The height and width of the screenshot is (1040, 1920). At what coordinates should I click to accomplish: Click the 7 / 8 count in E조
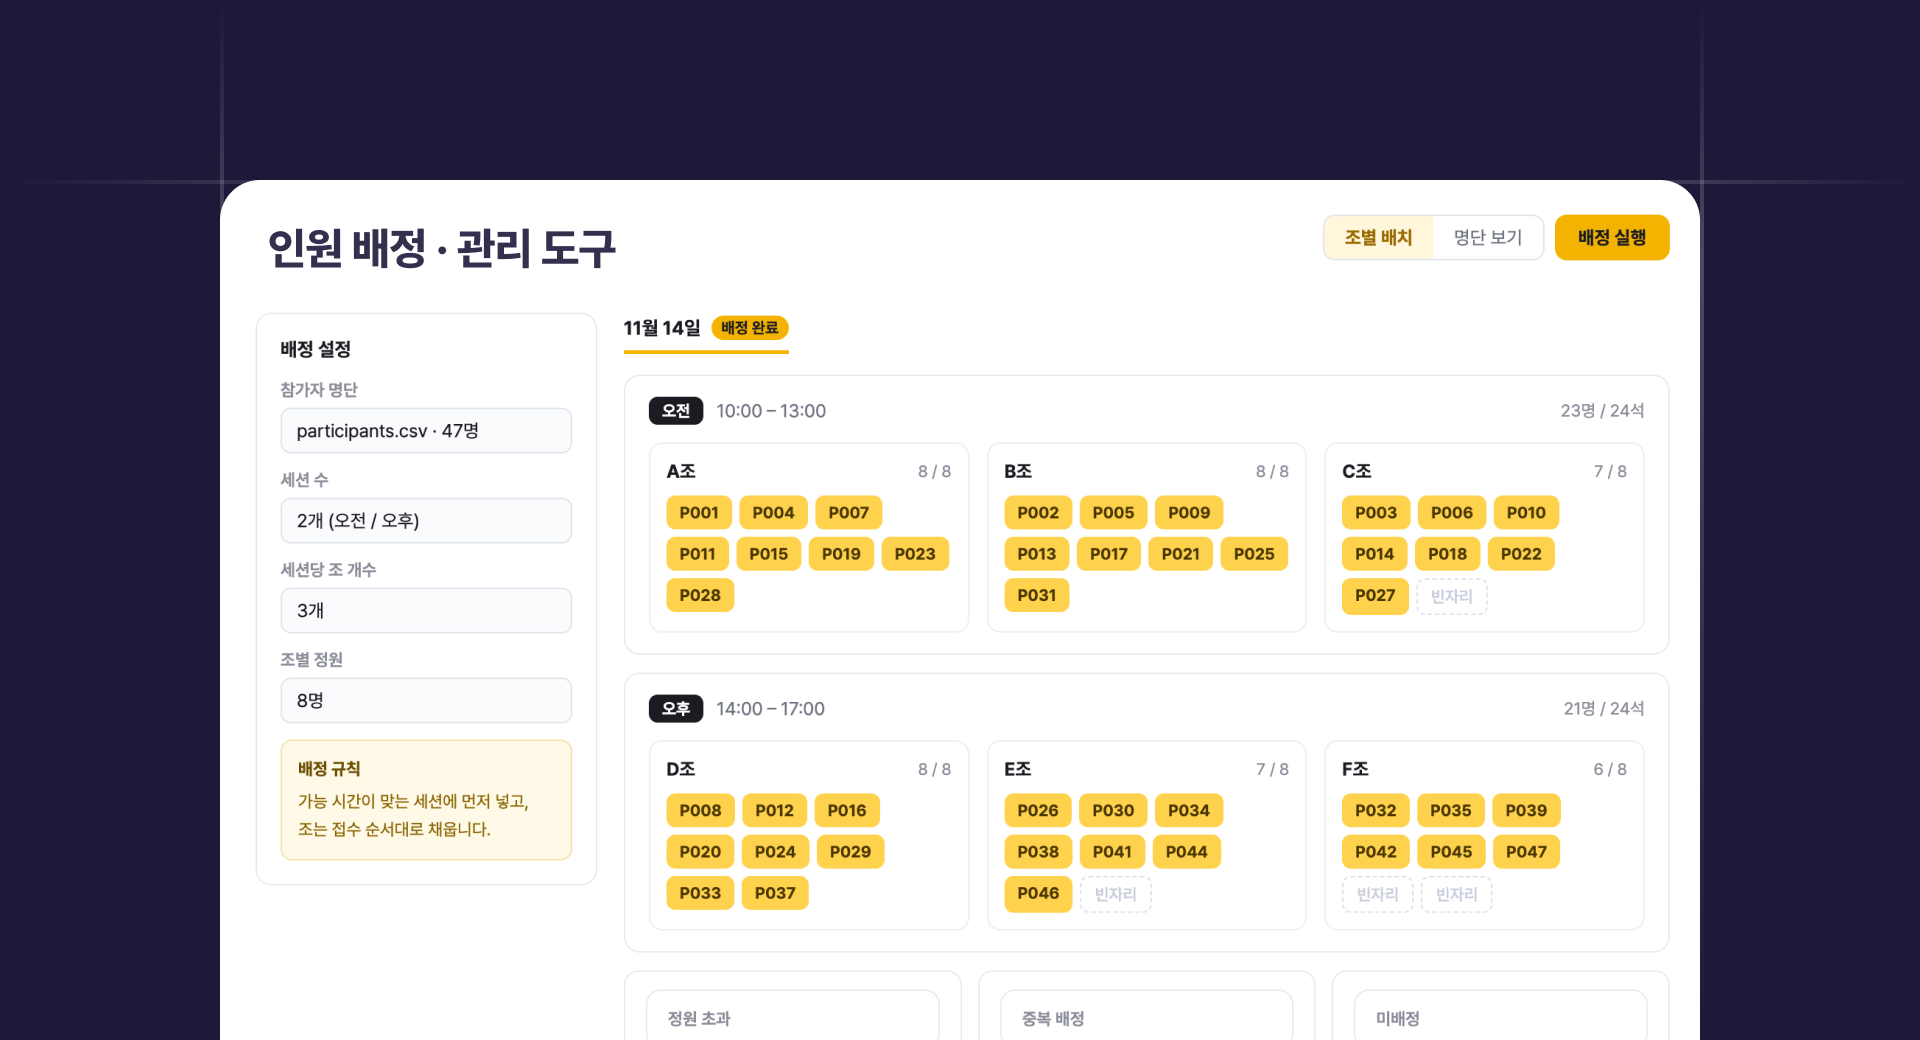coord(1272,770)
